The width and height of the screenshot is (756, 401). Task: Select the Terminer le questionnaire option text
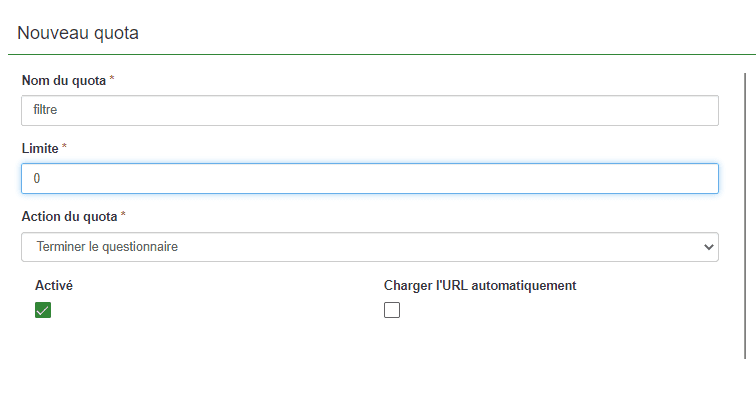tap(107, 247)
